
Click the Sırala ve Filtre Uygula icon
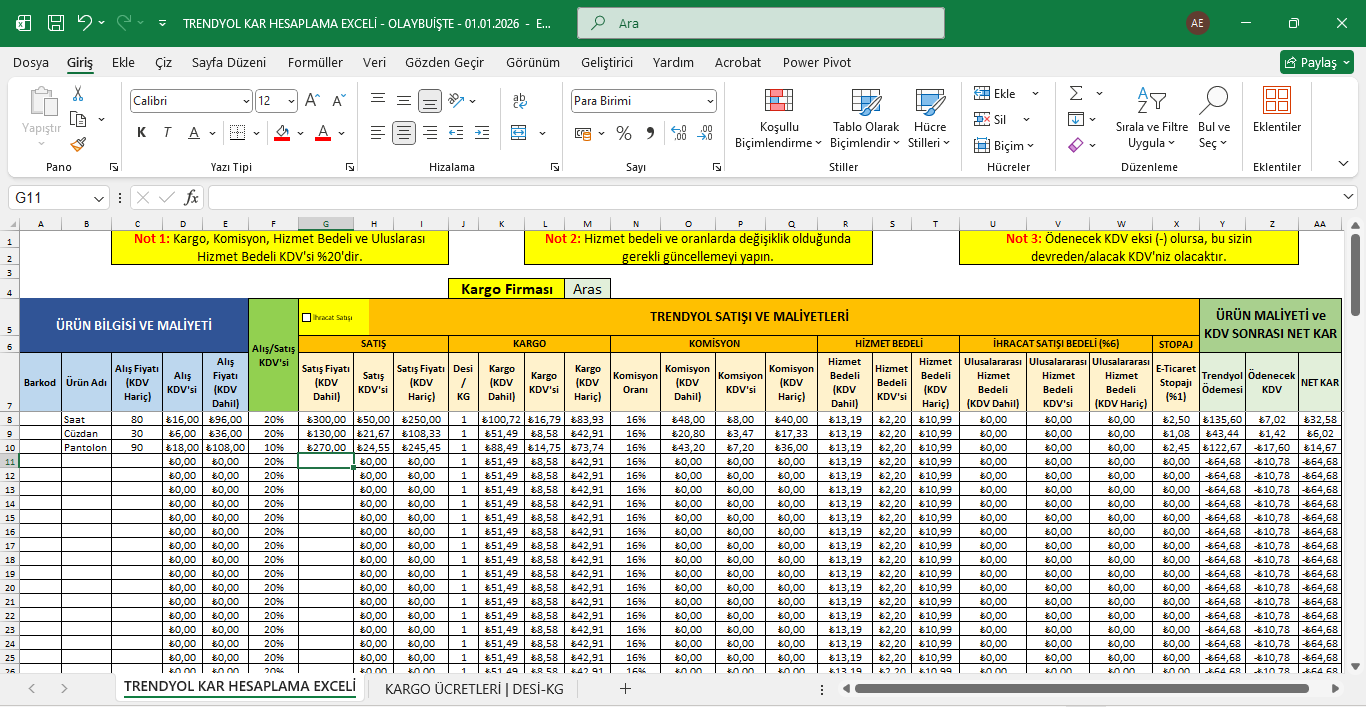[1151, 101]
